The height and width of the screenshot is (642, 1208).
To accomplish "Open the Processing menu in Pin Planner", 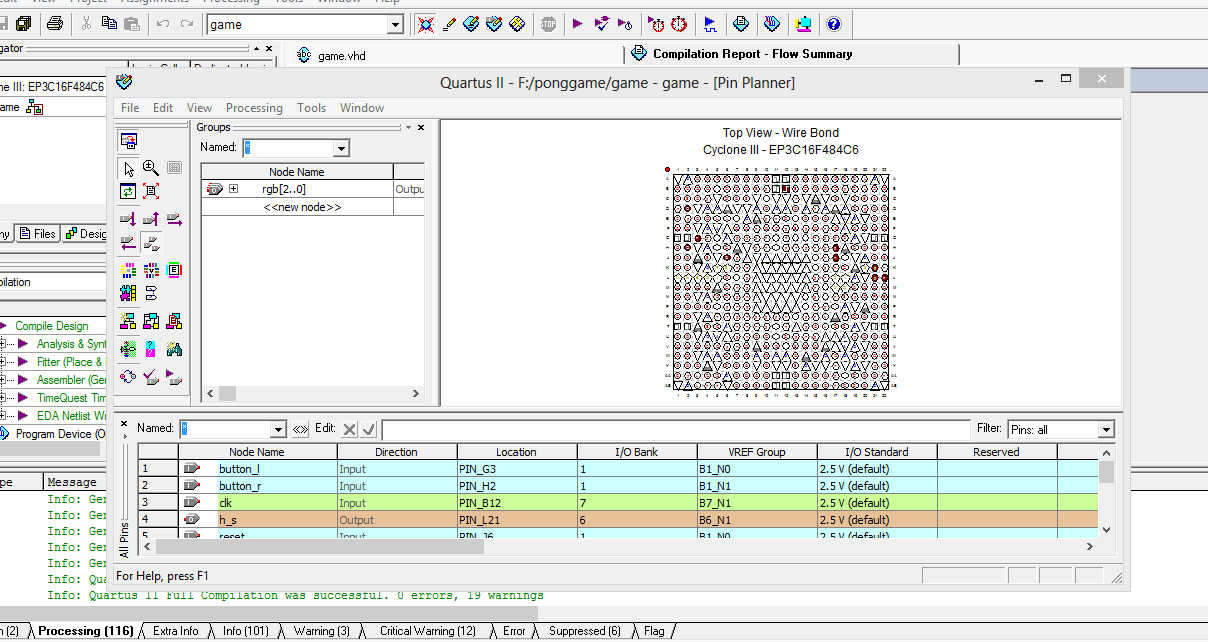I will (x=254, y=108).
